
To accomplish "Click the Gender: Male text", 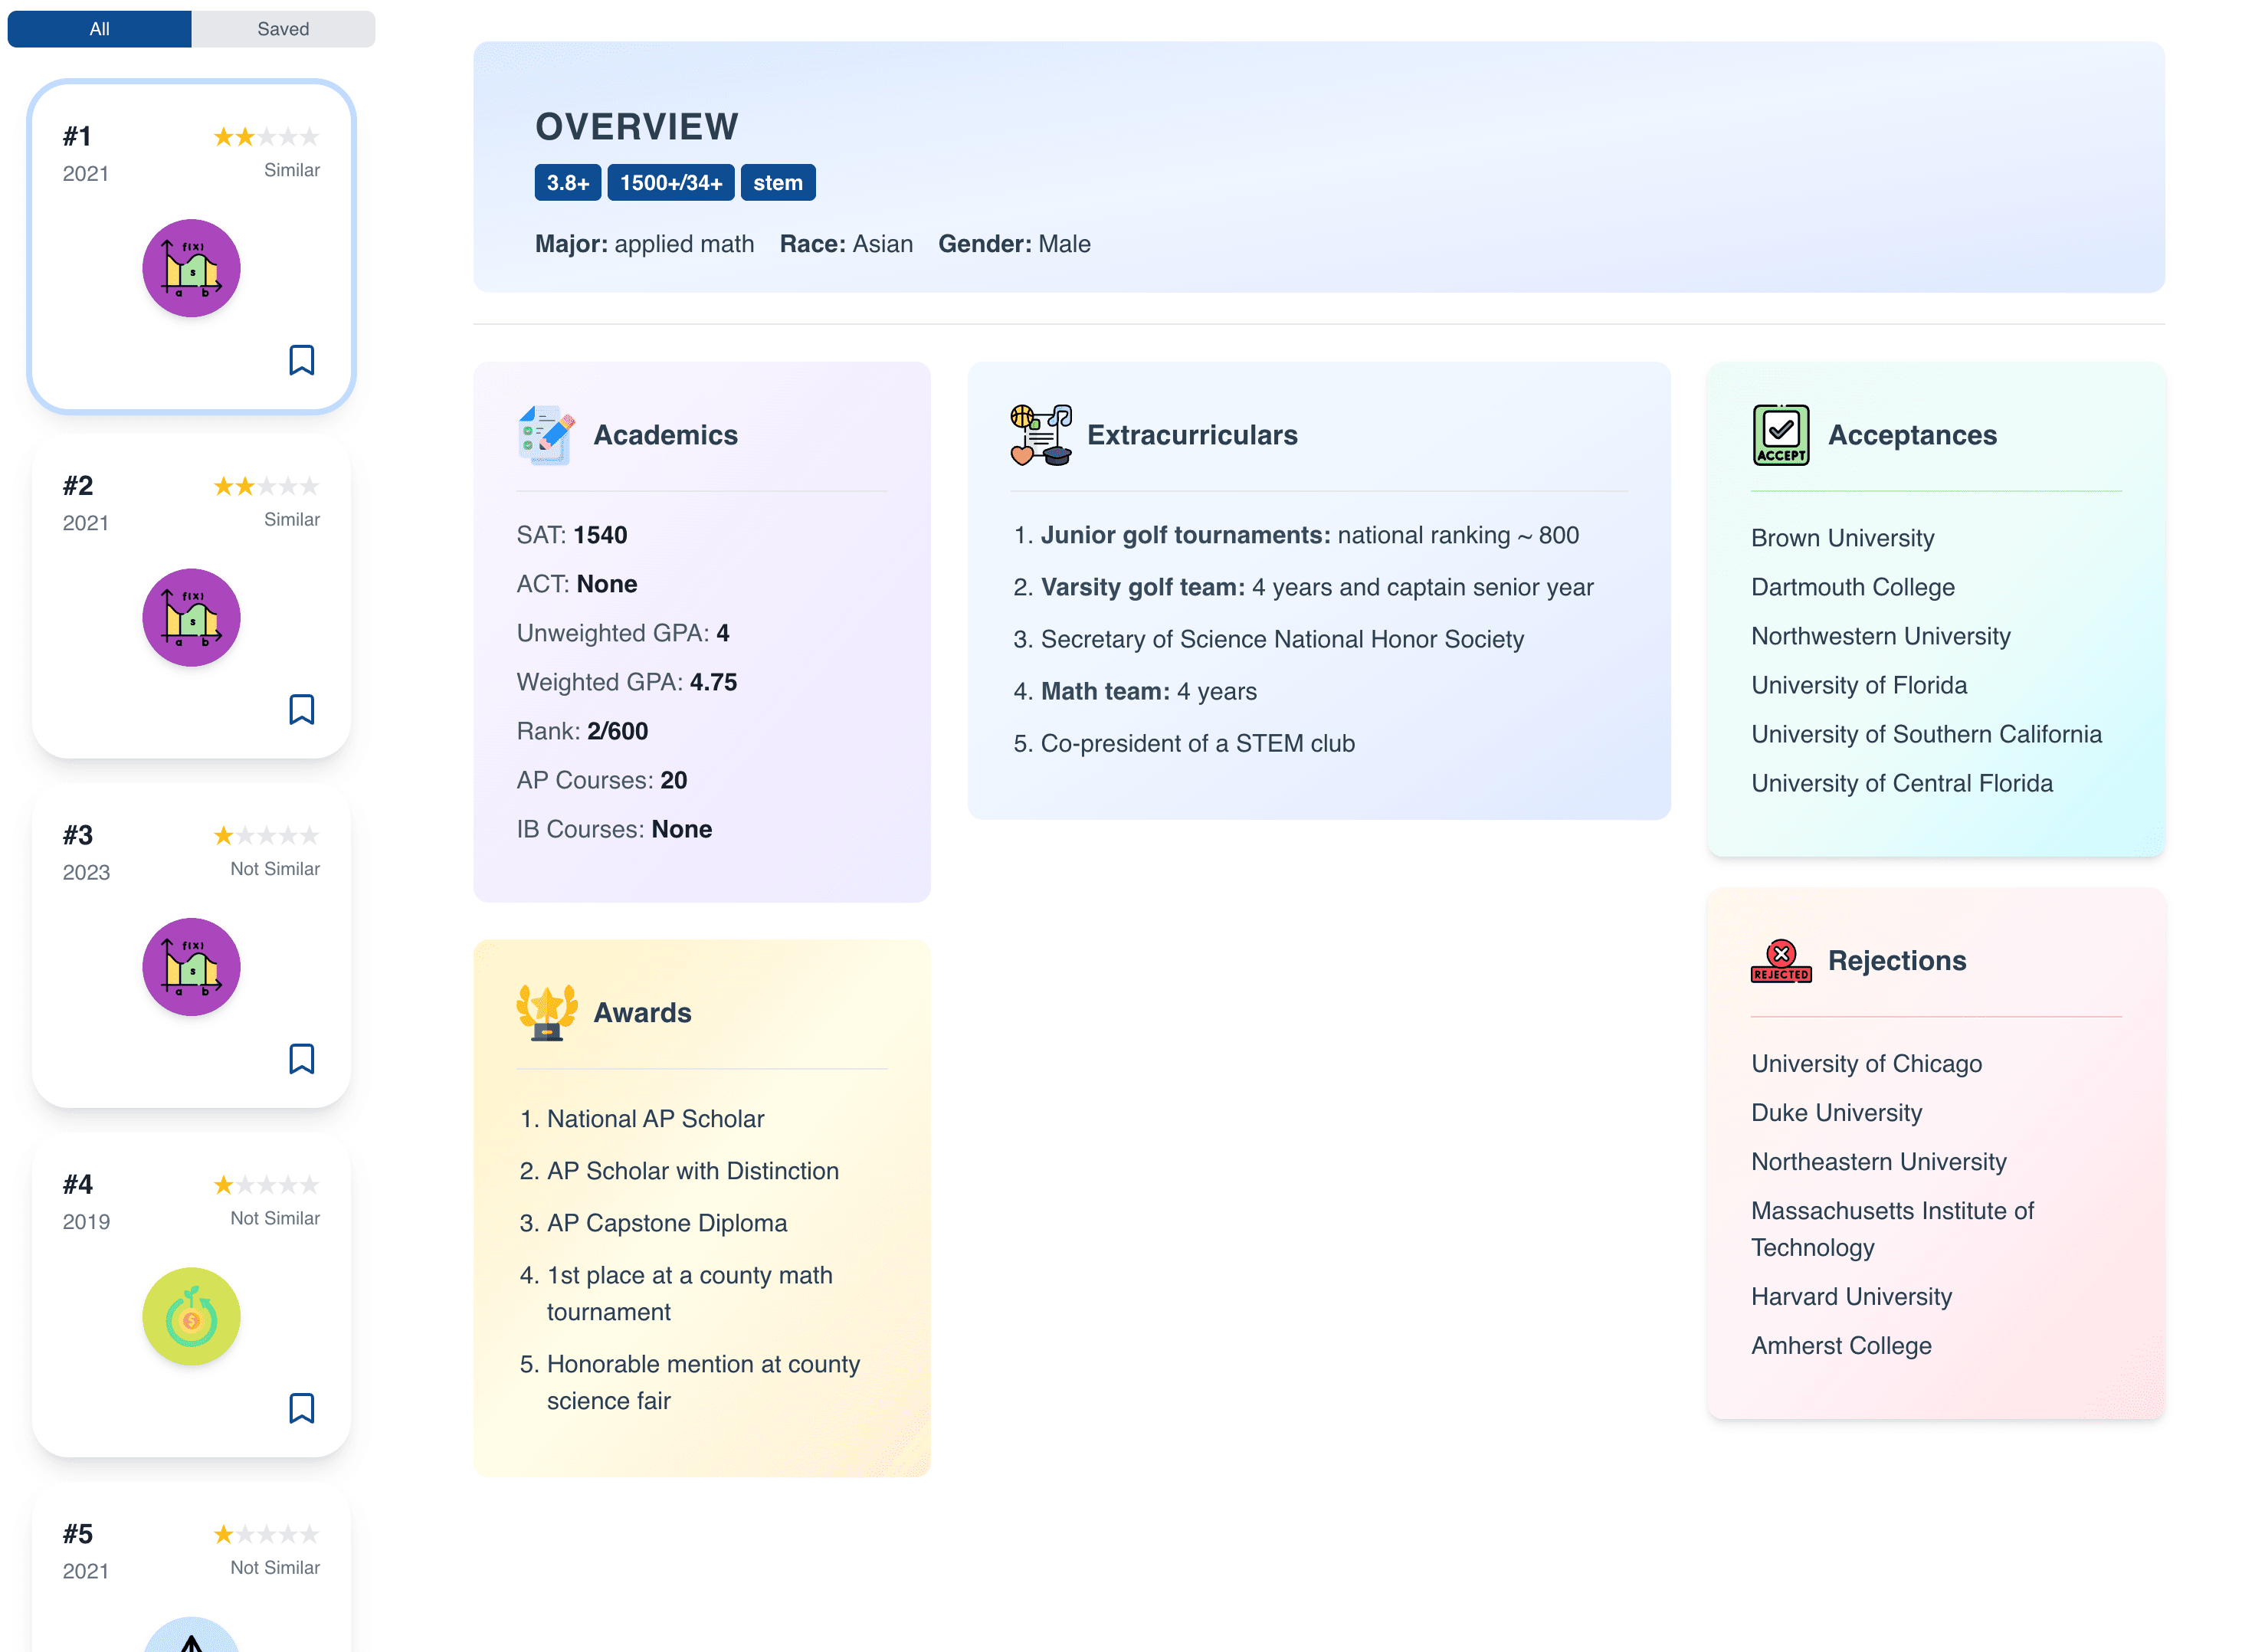I will (x=1014, y=244).
